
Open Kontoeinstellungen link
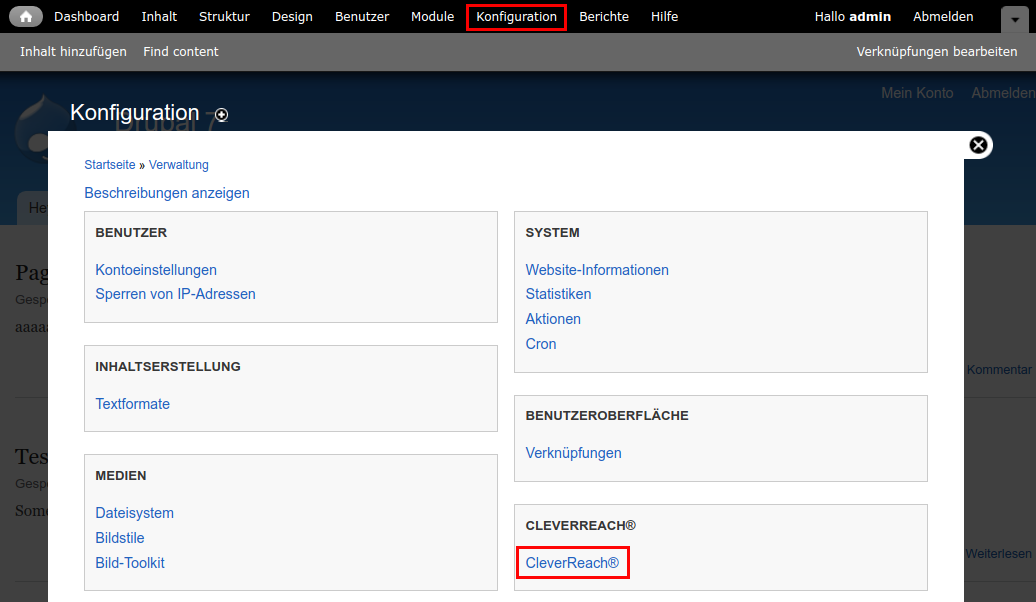click(x=156, y=270)
